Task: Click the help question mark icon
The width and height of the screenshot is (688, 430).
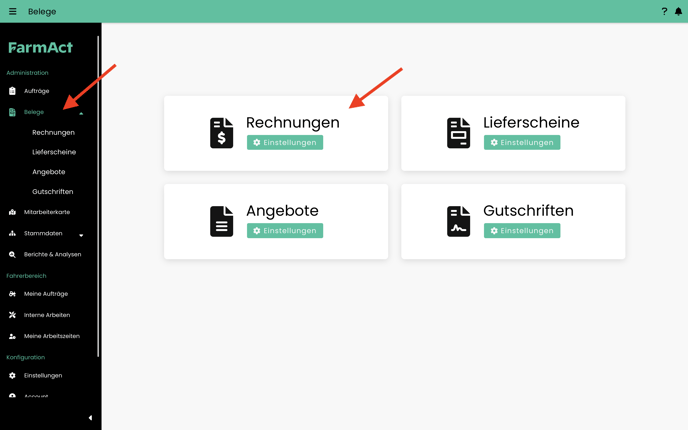Action: pos(664,11)
